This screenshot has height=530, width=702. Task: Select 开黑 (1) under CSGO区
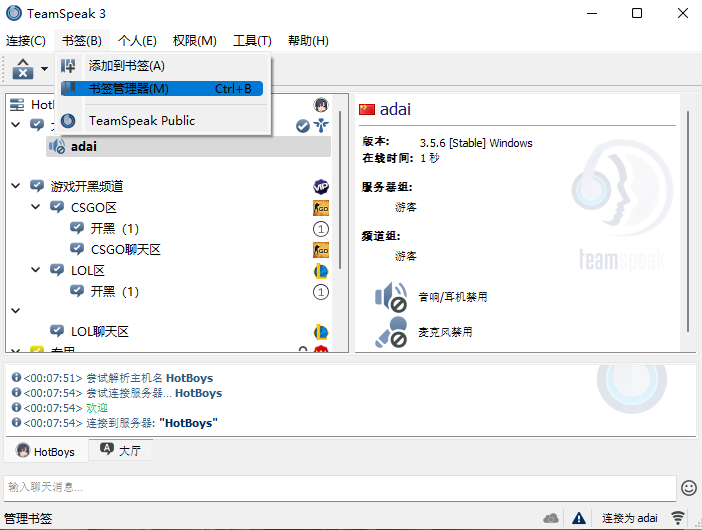click(115, 229)
